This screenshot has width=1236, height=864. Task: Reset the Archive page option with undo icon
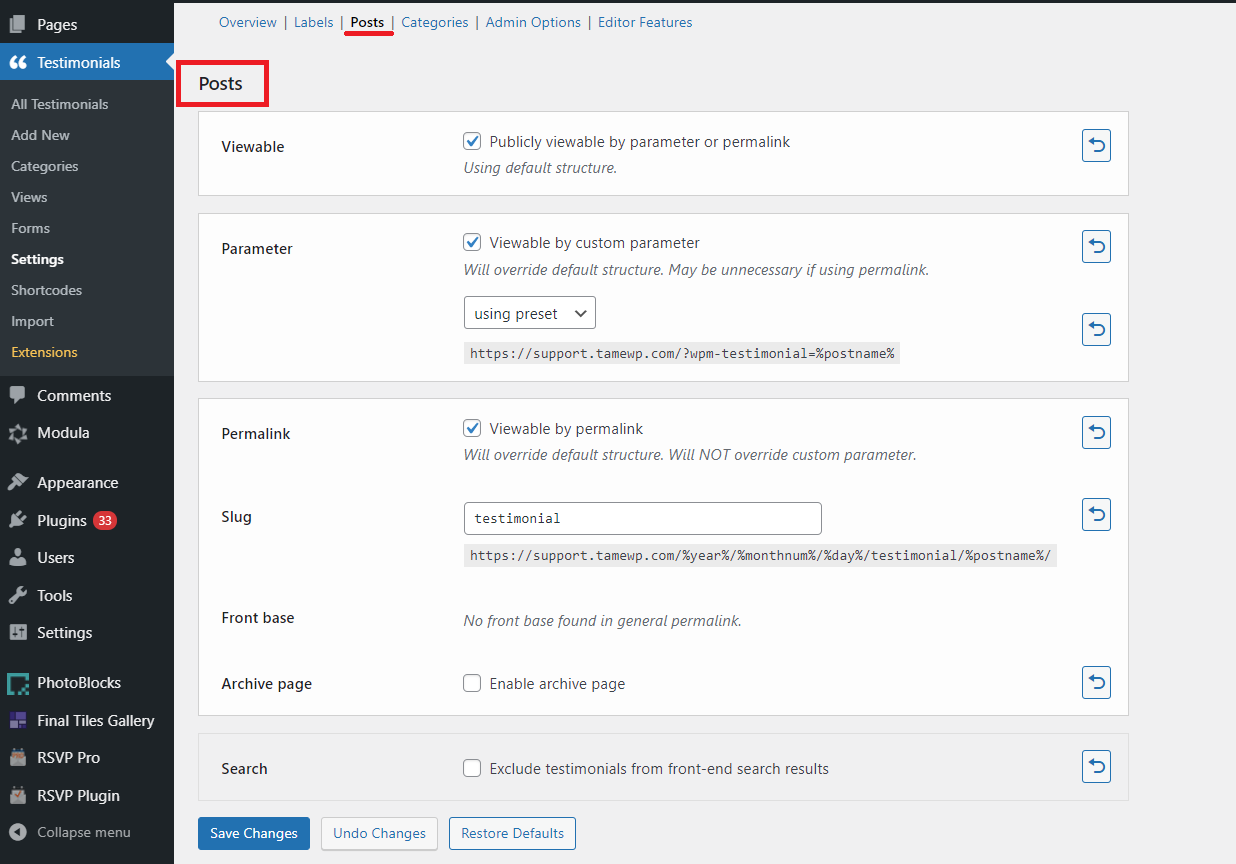pos(1097,682)
